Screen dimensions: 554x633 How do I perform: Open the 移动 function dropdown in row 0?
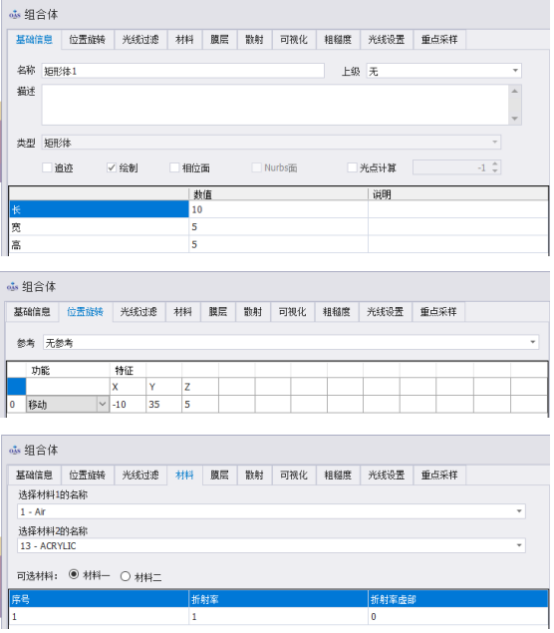pyautogui.click(x=103, y=404)
